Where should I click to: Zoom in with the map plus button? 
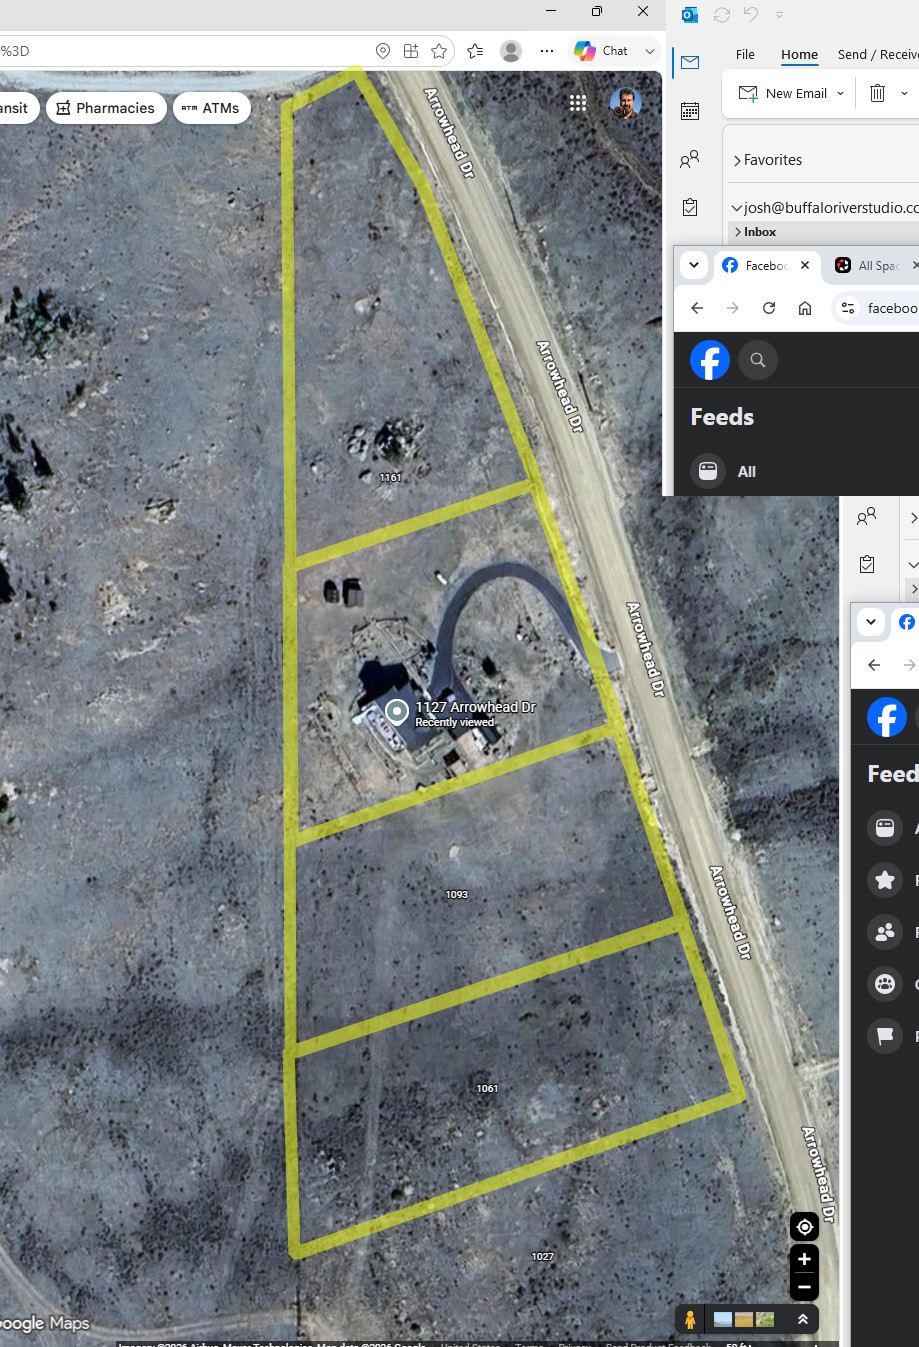(804, 1259)
